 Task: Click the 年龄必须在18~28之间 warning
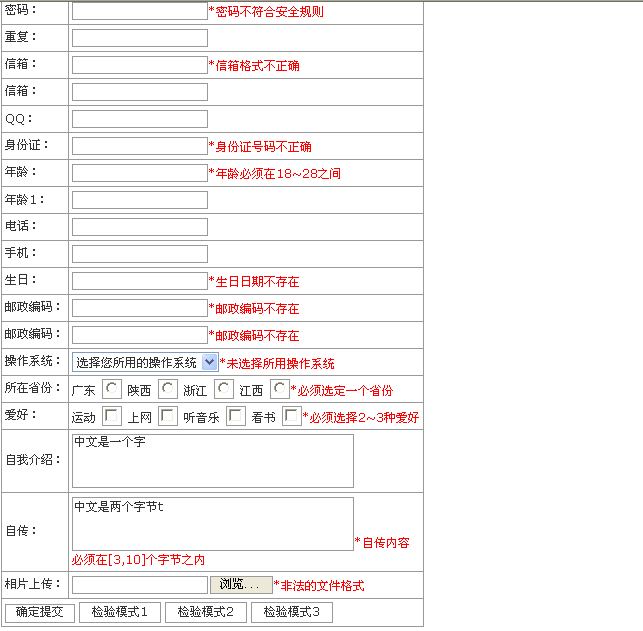click(x=275, y=173)
